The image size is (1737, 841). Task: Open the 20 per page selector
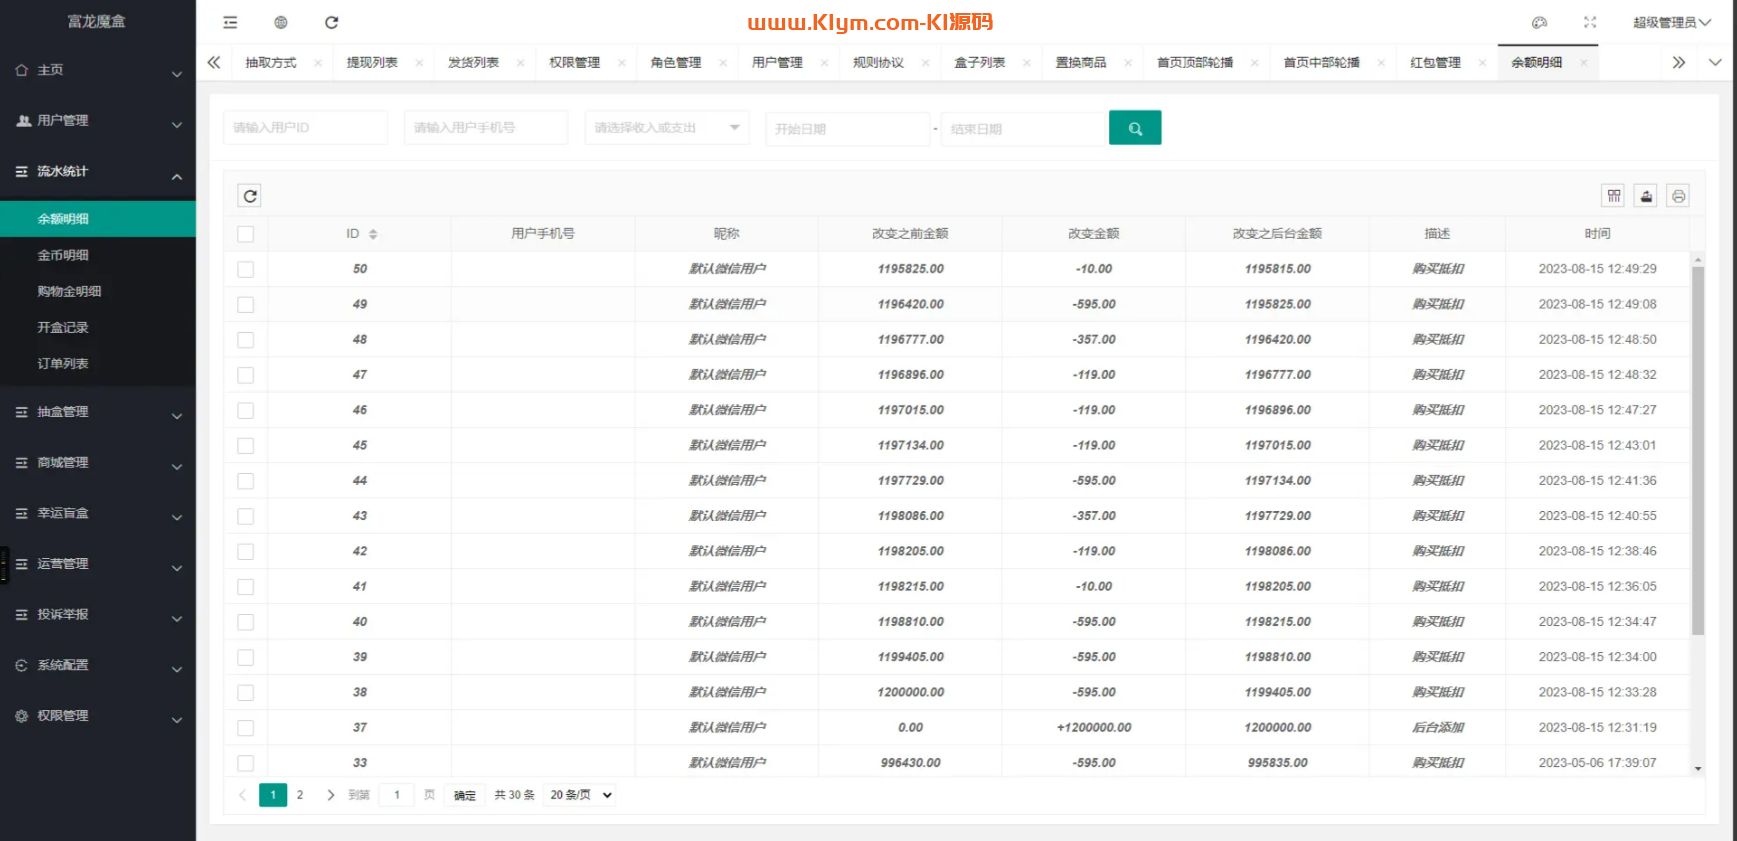pos(580,795)
